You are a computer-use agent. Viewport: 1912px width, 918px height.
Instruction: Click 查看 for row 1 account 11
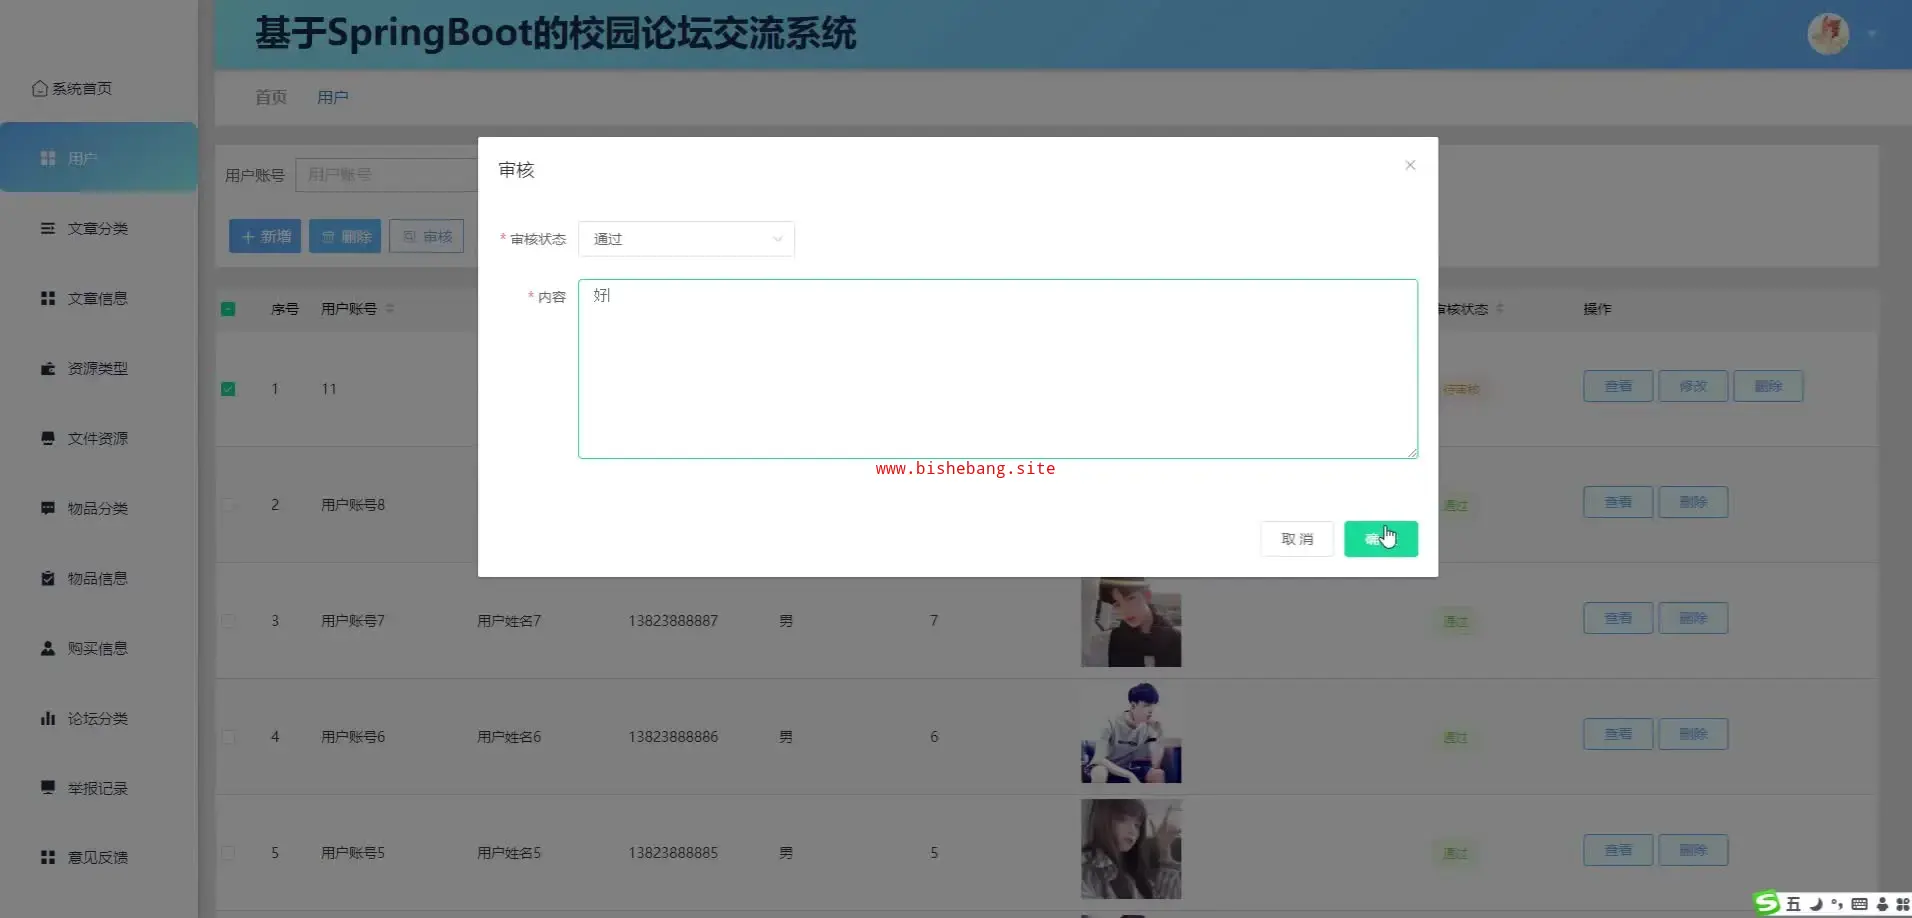[x=1618, y=386]
